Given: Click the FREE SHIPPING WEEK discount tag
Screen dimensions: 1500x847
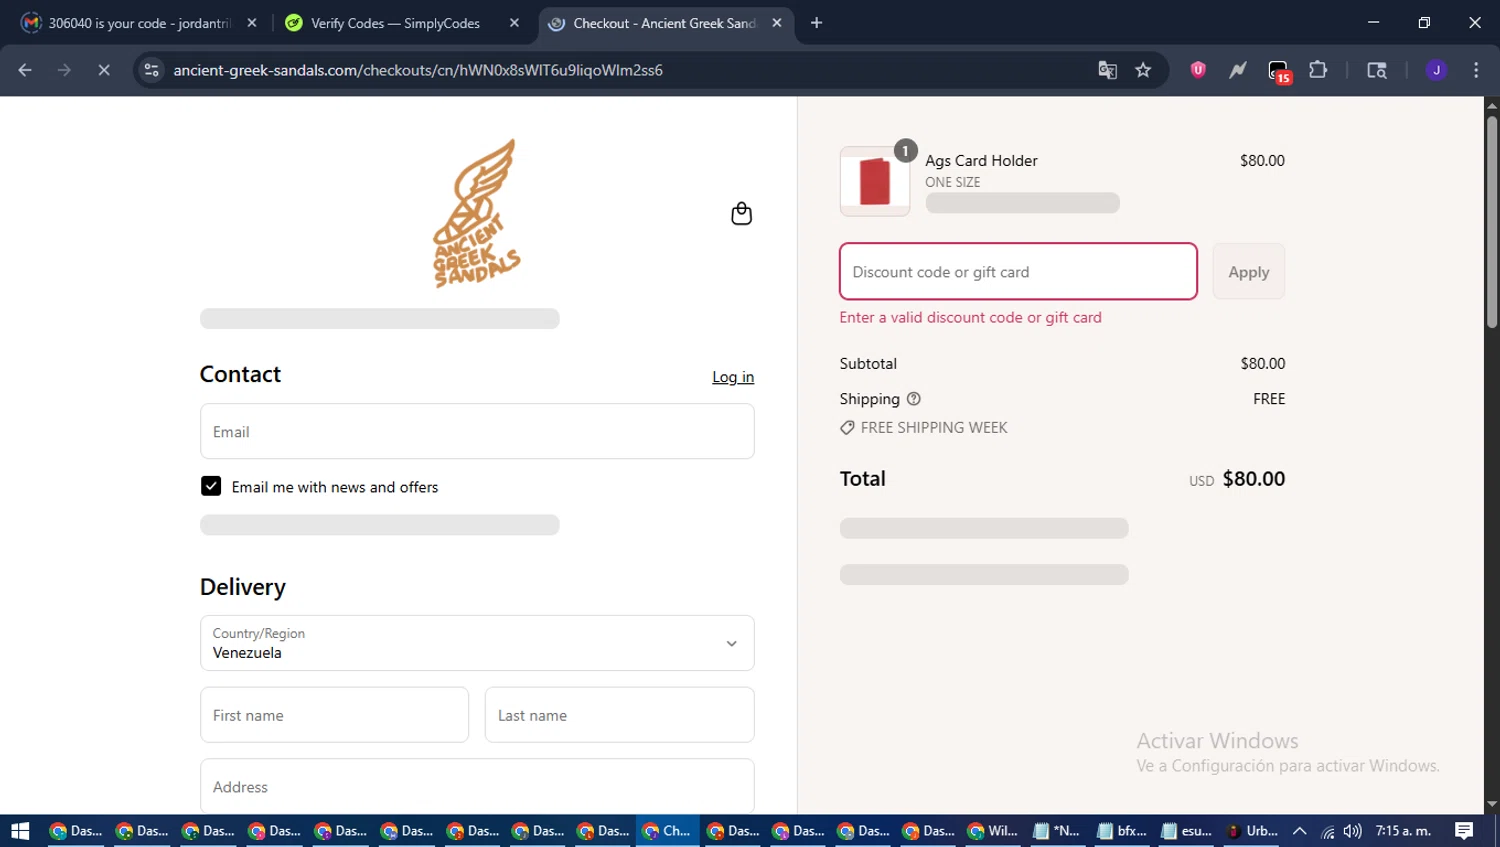Looking at the screenshot, I should click(924, 428).
